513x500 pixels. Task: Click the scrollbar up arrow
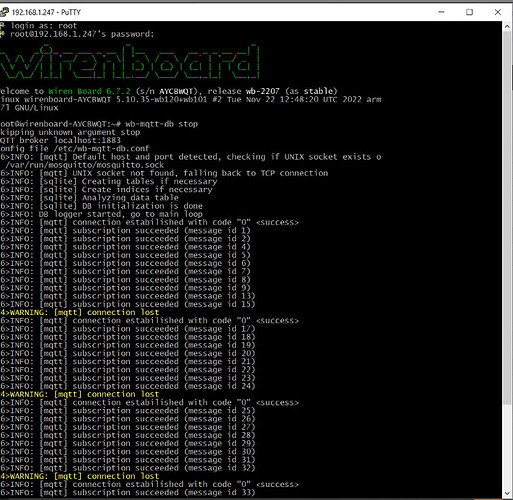[x=507, y=26]
